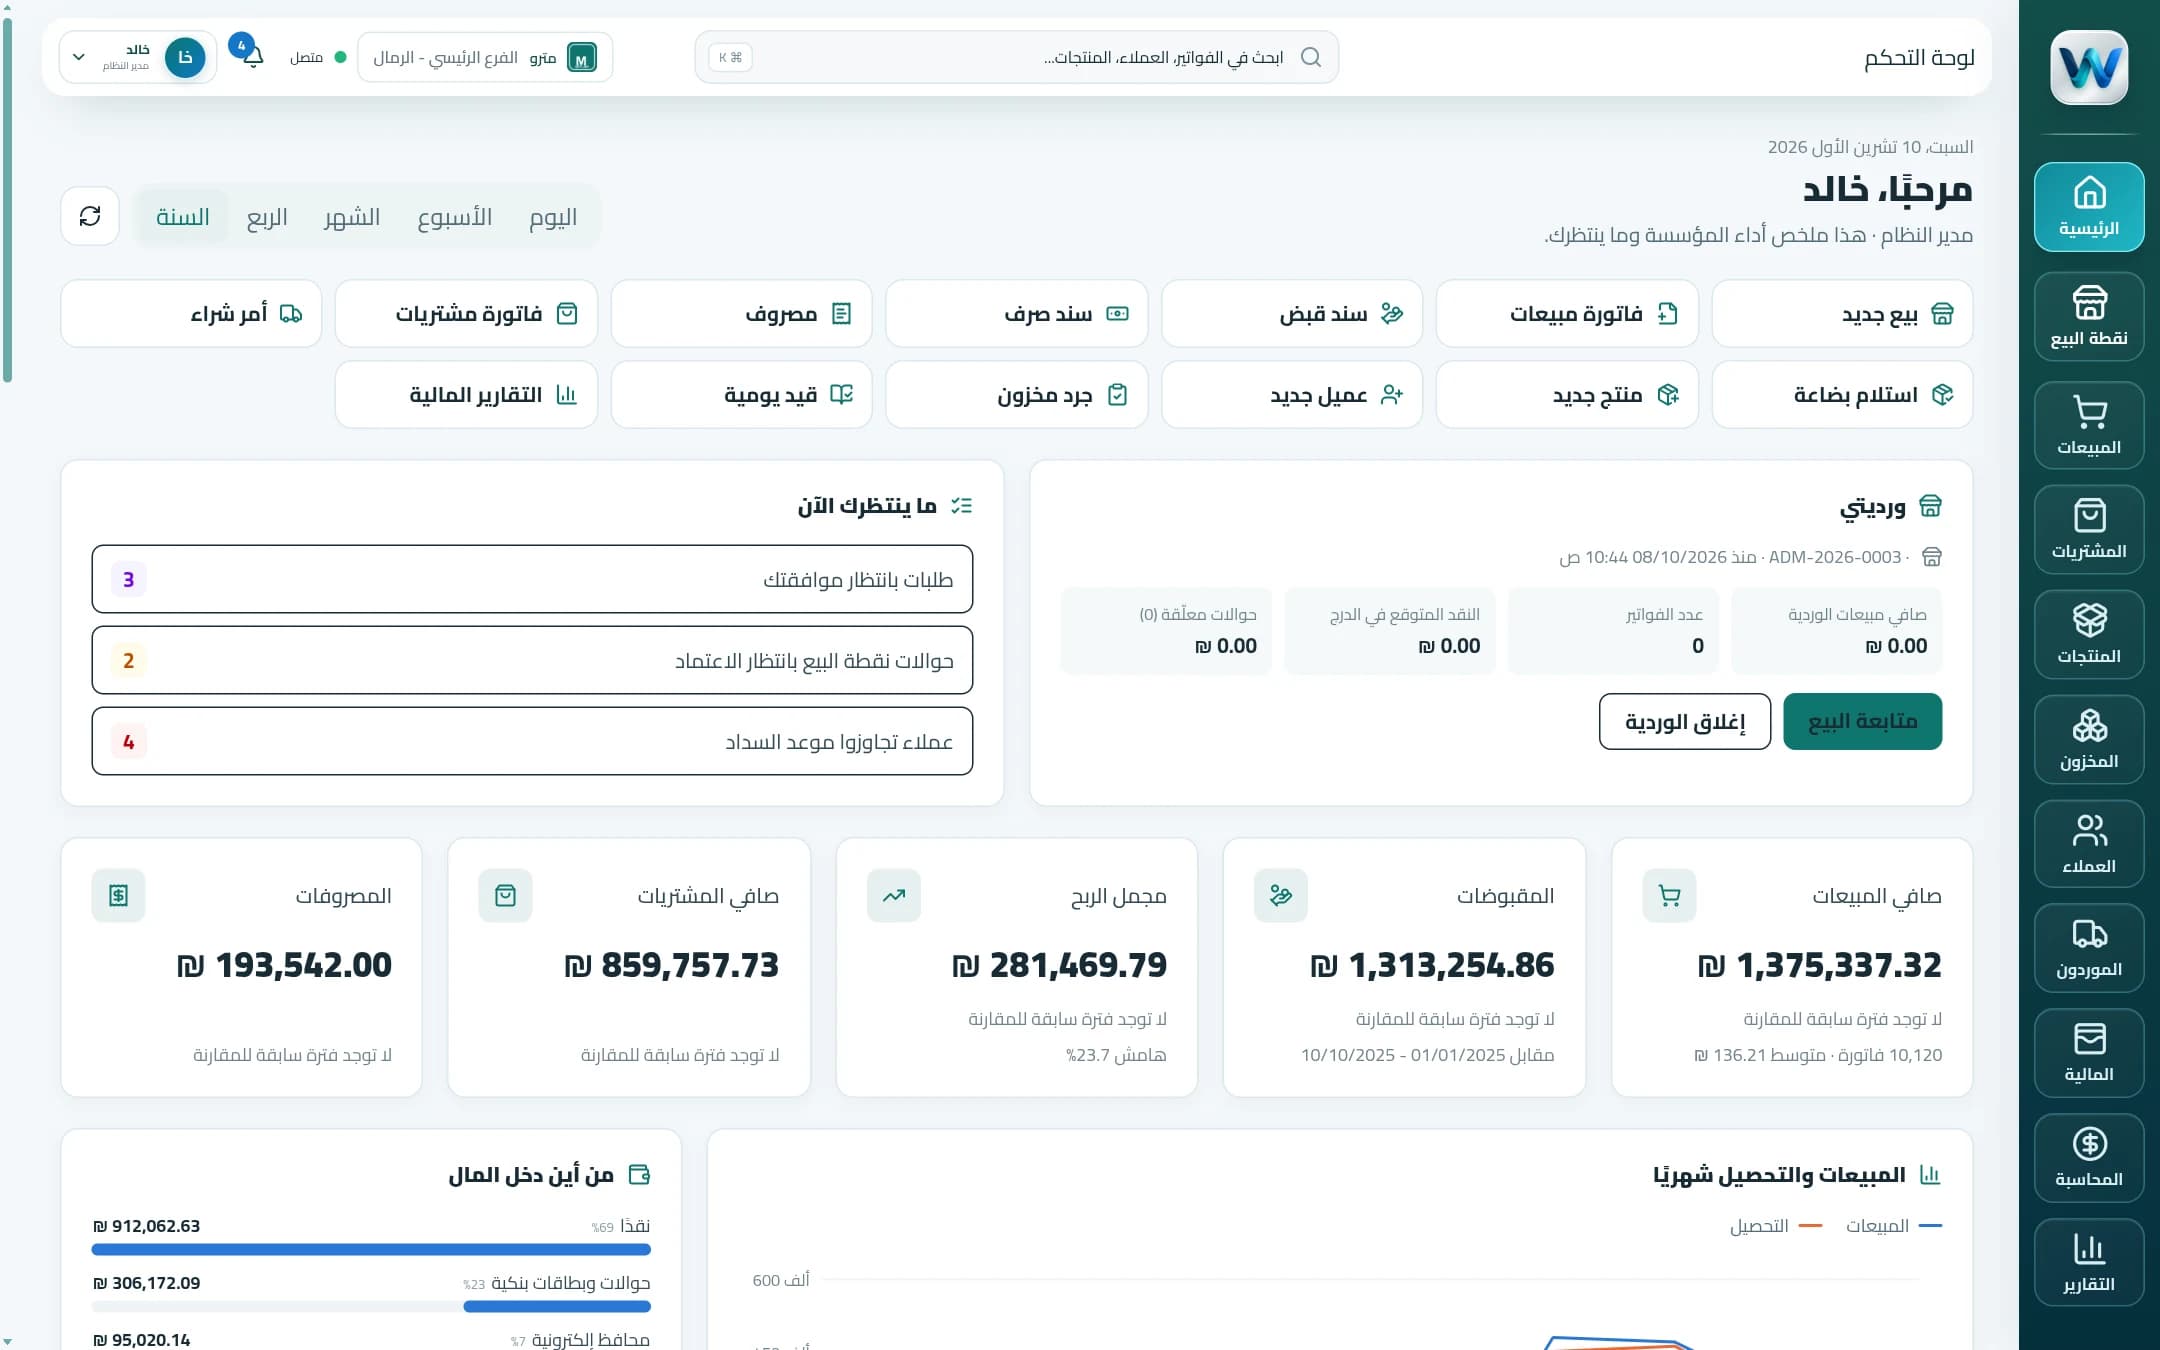Open المالية finance section
Image resolution: width=2160 pixels, height=1350 pixels.
(x=2088, y=1052)
